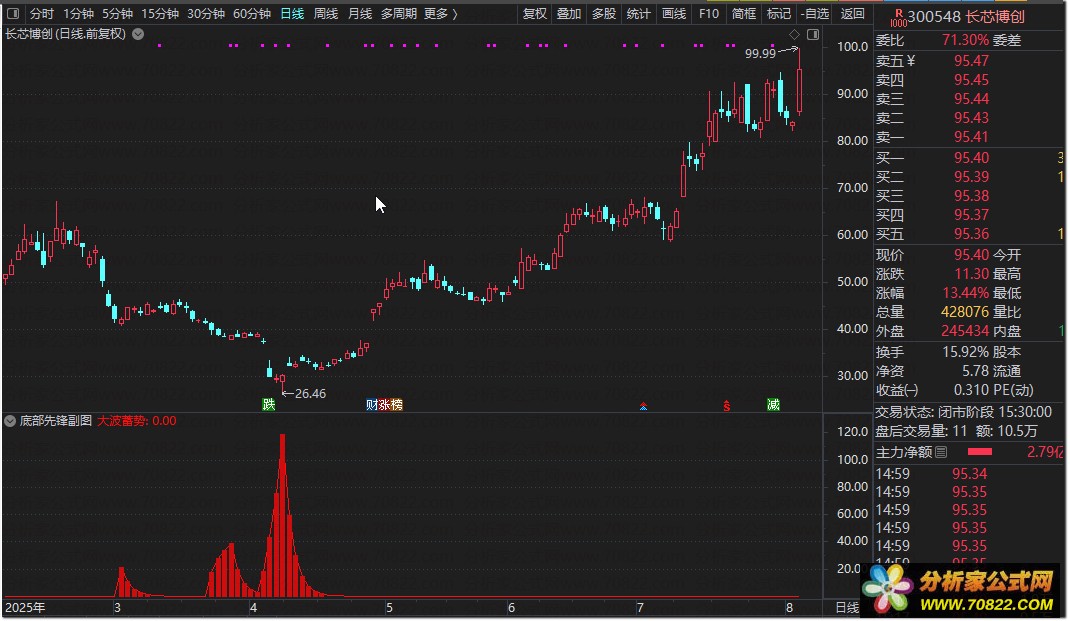Click the 总量 428076 value
The image size is (1070, 621).
(965, 313)
